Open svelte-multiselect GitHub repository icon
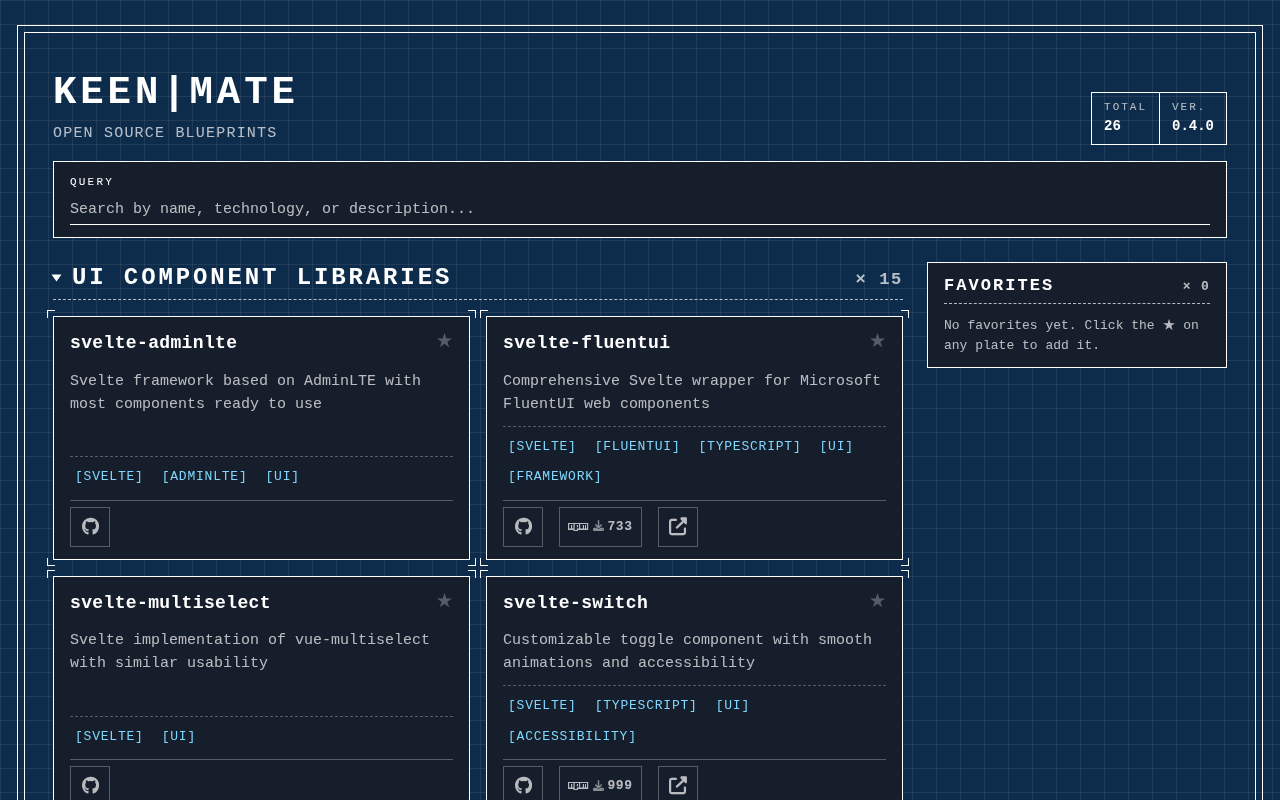 click(x=90, y=785)
